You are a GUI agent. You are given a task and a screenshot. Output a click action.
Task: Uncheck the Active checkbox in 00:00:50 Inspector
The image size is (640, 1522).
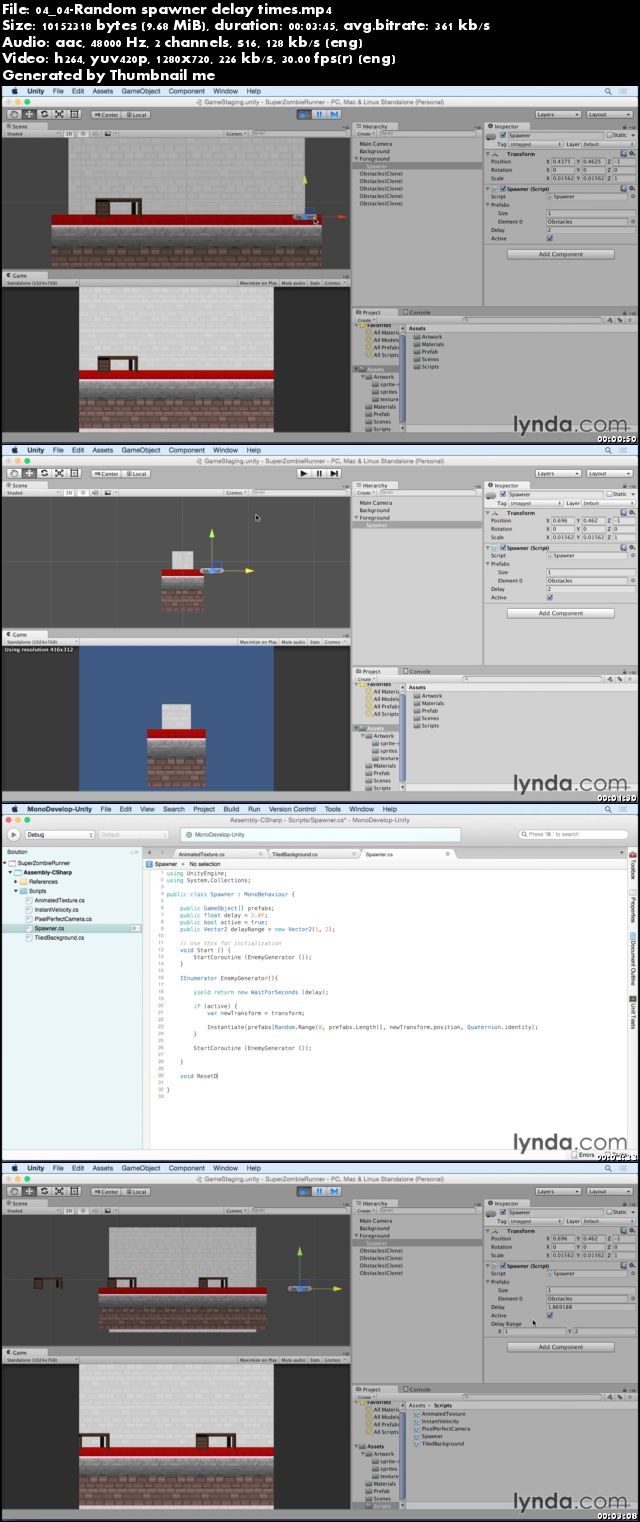(x=549, y=239)
